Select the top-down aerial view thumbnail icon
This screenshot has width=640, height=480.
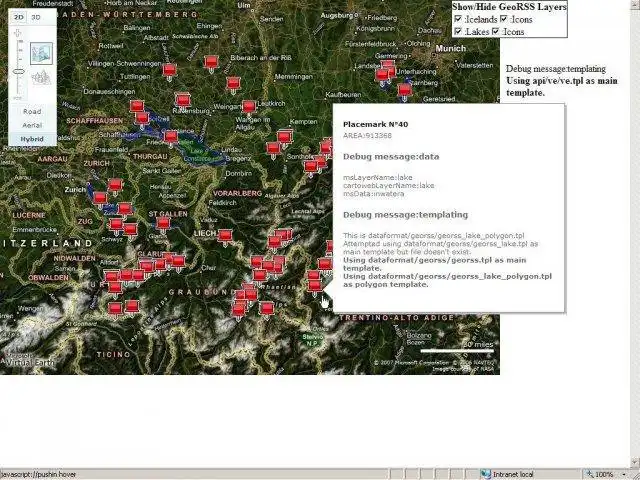point(41,53)
